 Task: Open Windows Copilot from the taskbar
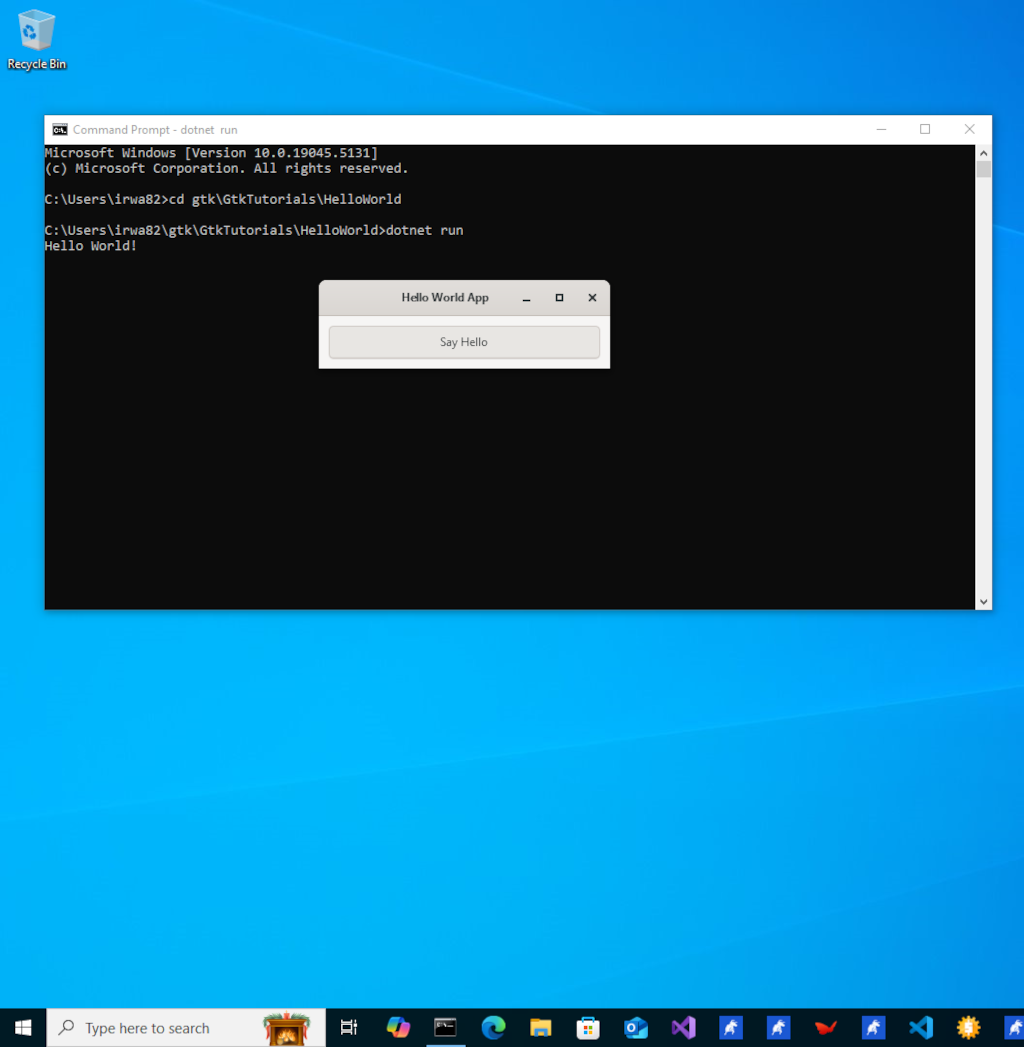click(x=398, y=1027)
